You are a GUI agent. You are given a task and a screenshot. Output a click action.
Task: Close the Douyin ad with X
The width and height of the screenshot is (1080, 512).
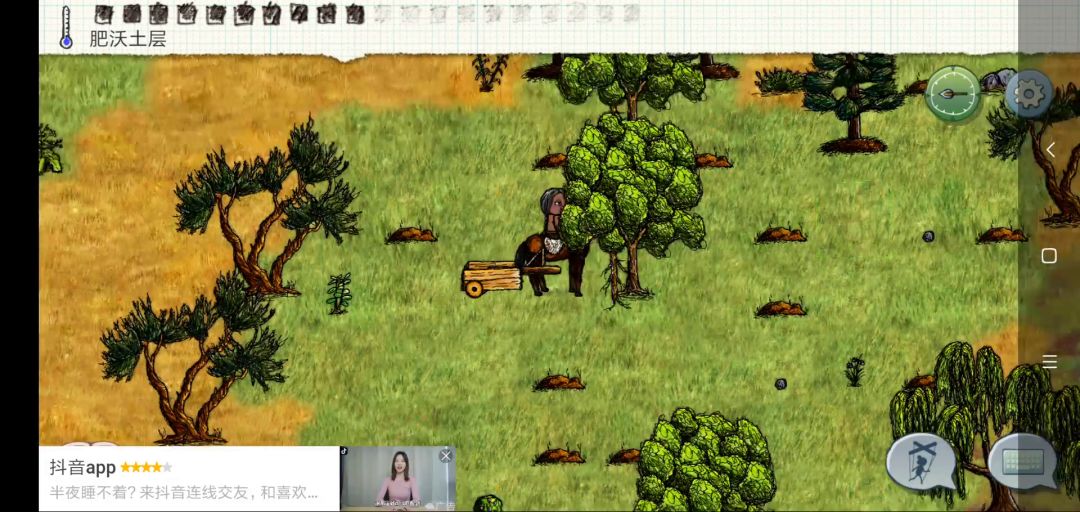point(446,455)
